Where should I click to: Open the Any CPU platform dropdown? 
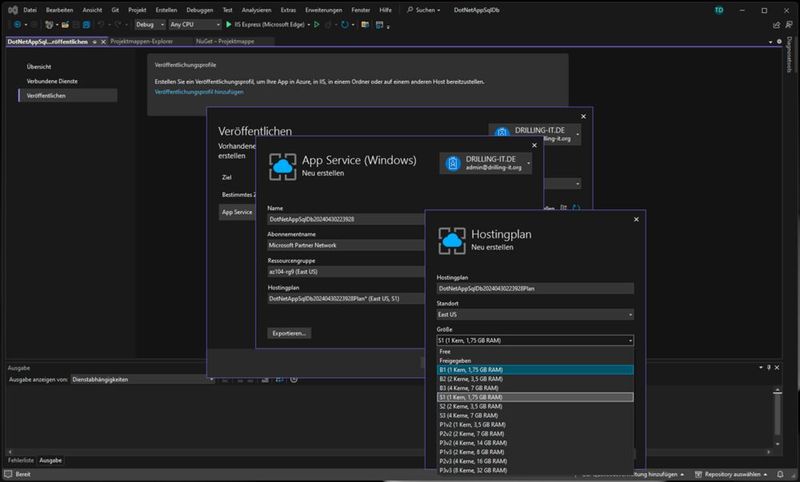195,24
